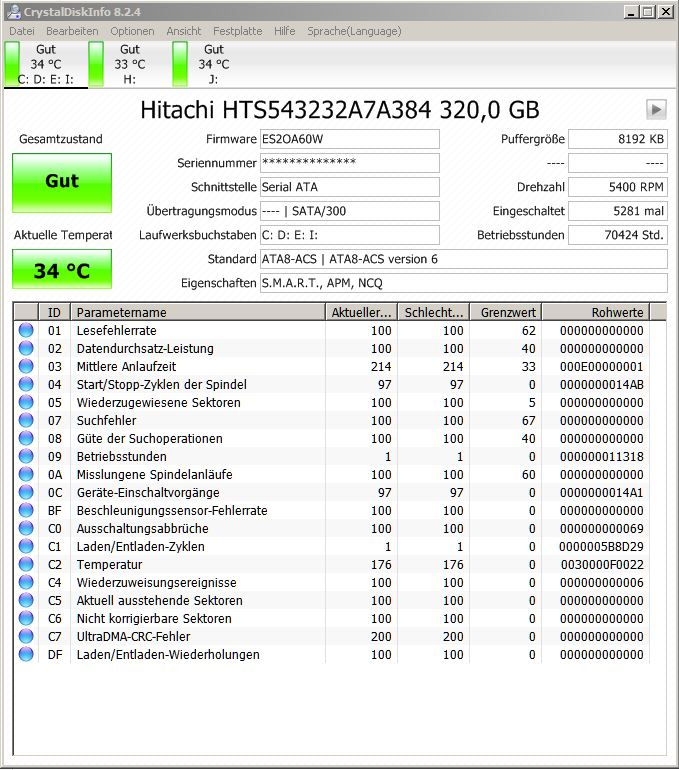Screen dimensions: 679x770
Task: Click the Parametername column header
Action: (x=198, y=312)
